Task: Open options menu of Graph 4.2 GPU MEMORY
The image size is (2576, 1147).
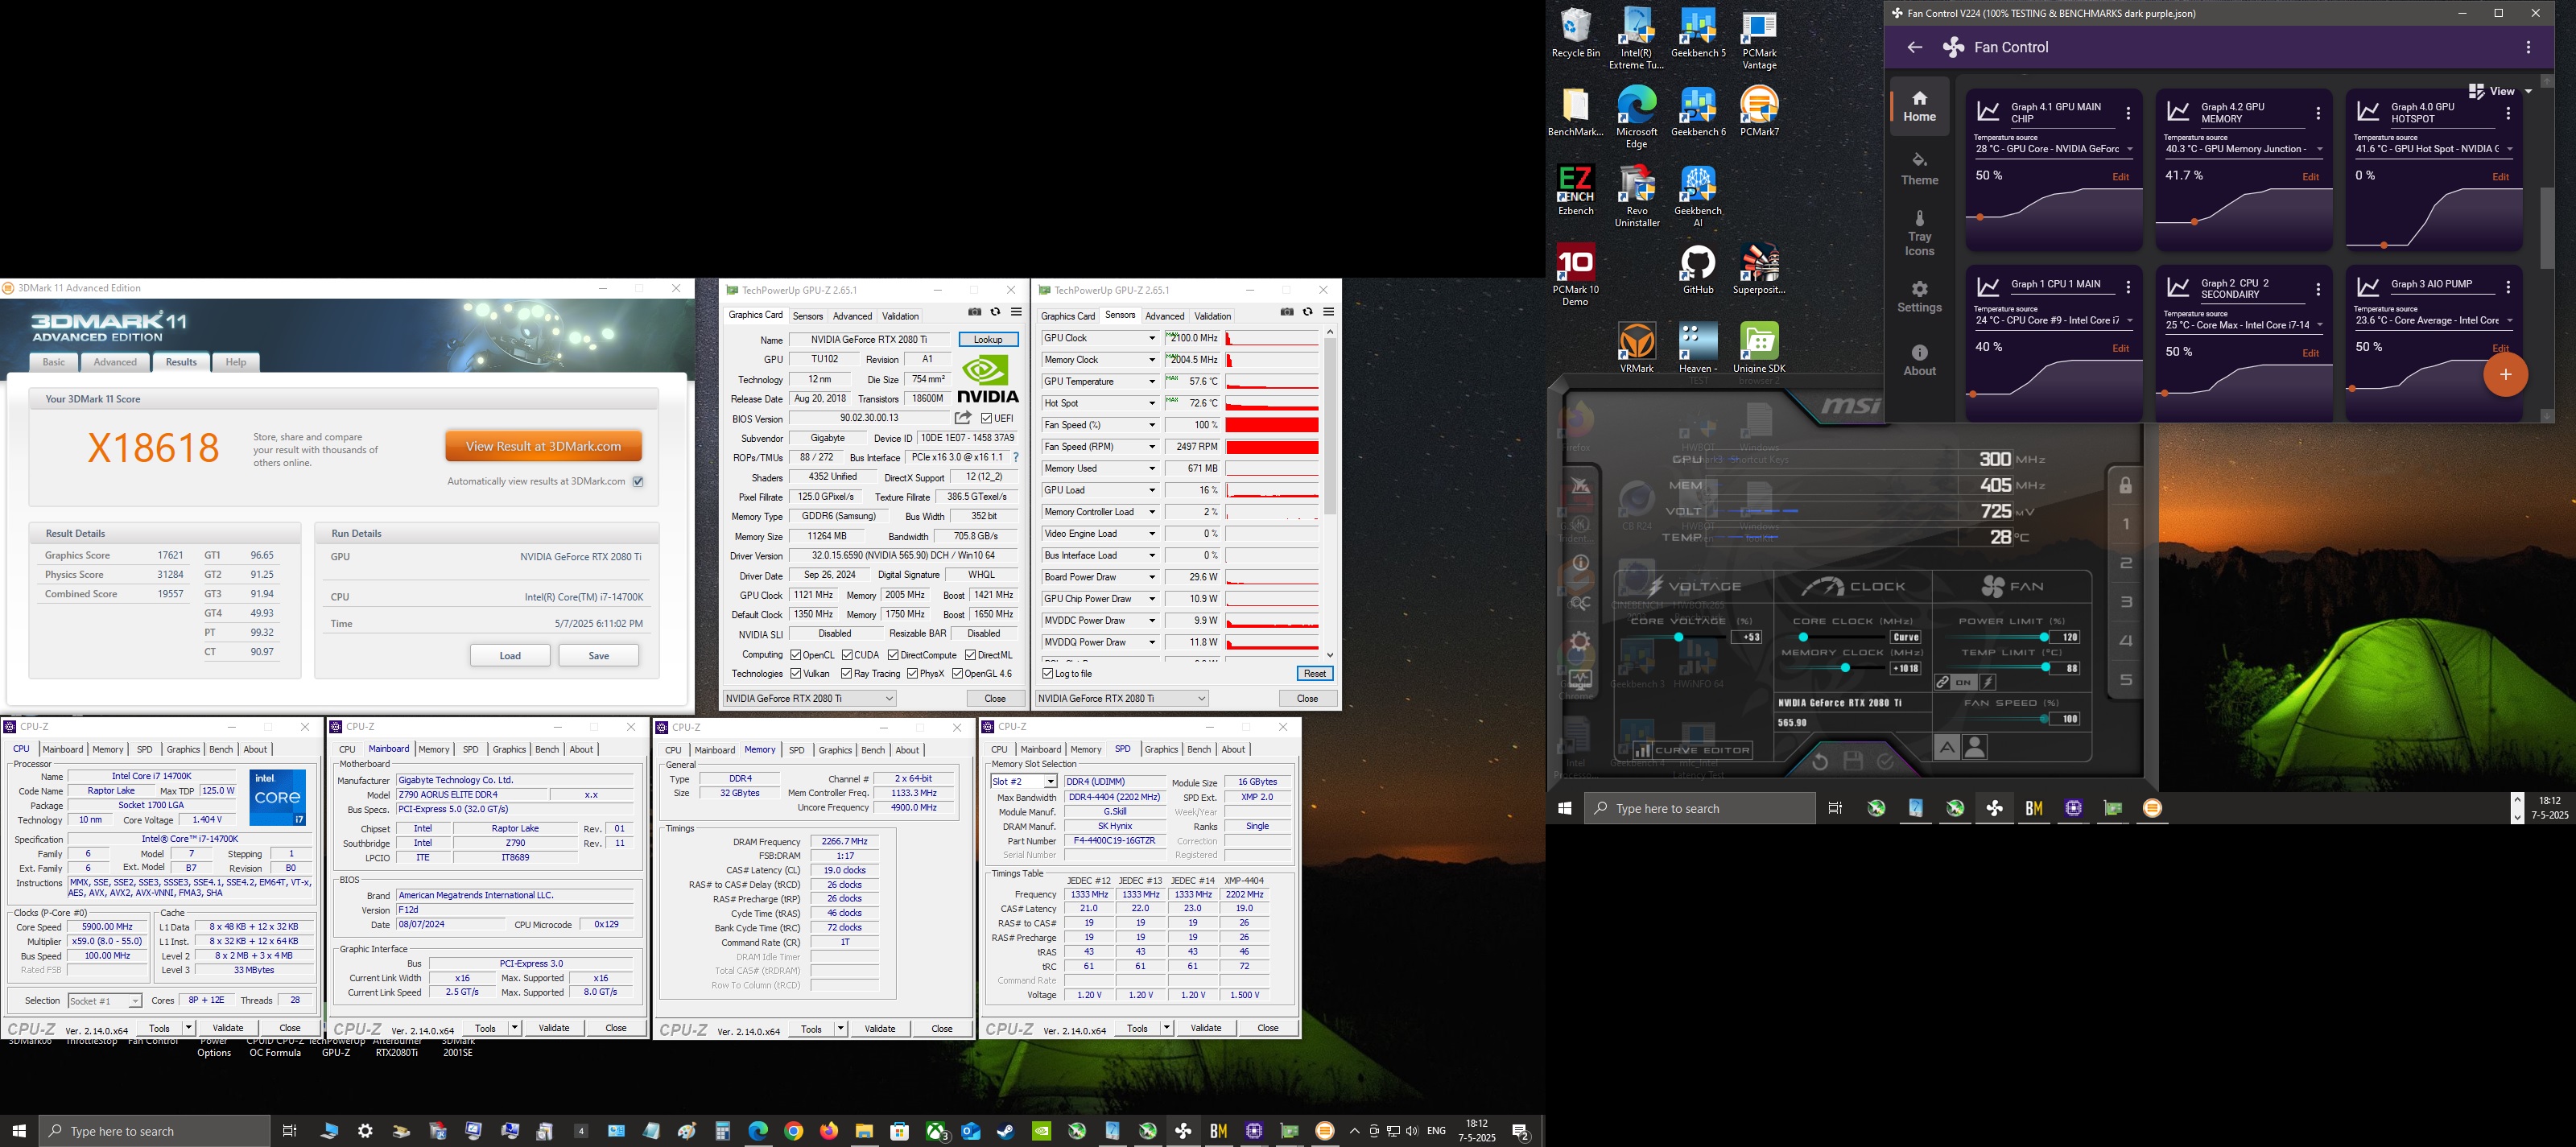Action: point(2318,113)
